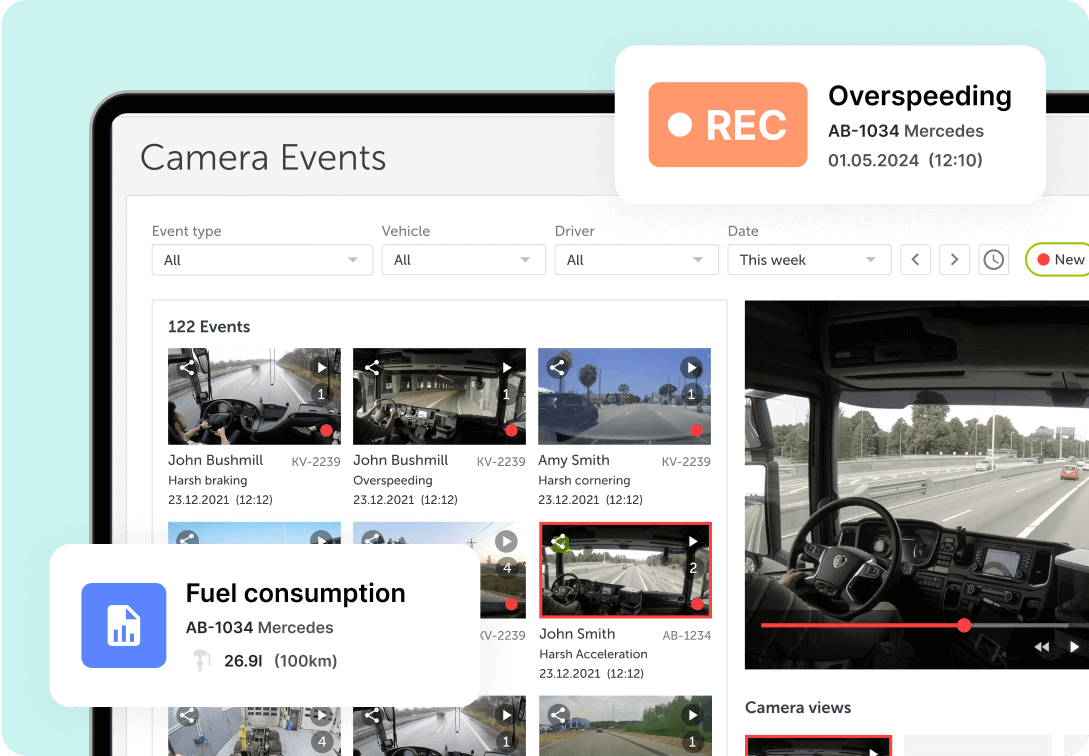The height and width of the screenshot is (756, 1089).
Task: Share the Amy Smith Harsh cornering event
Action: (x=558, y=367)
